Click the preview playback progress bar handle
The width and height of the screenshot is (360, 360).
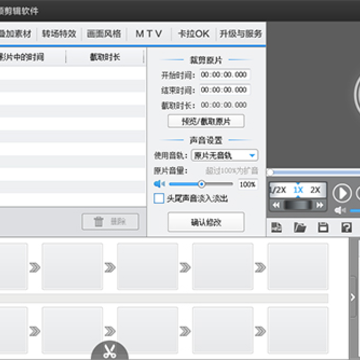(270, 172)
